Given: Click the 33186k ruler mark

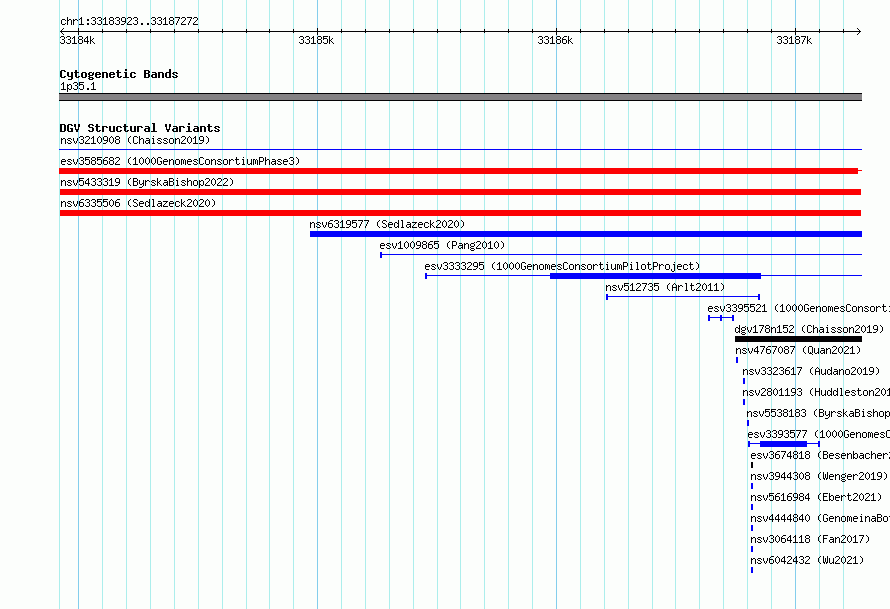Looking at the screenshot, I should [x=555, y=40].
